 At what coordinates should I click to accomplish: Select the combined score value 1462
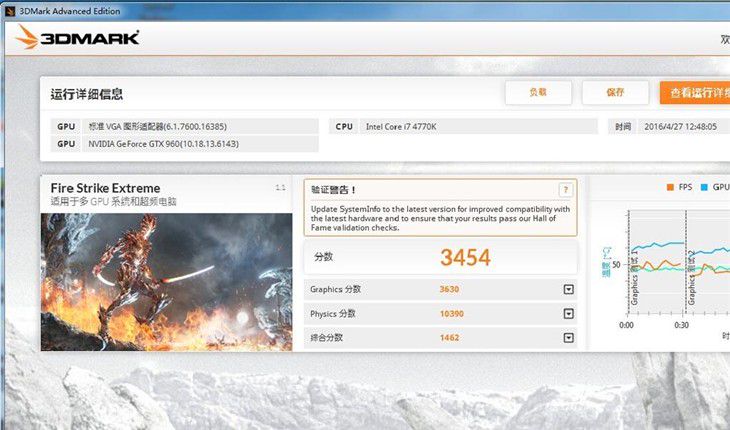pos(449,338)
